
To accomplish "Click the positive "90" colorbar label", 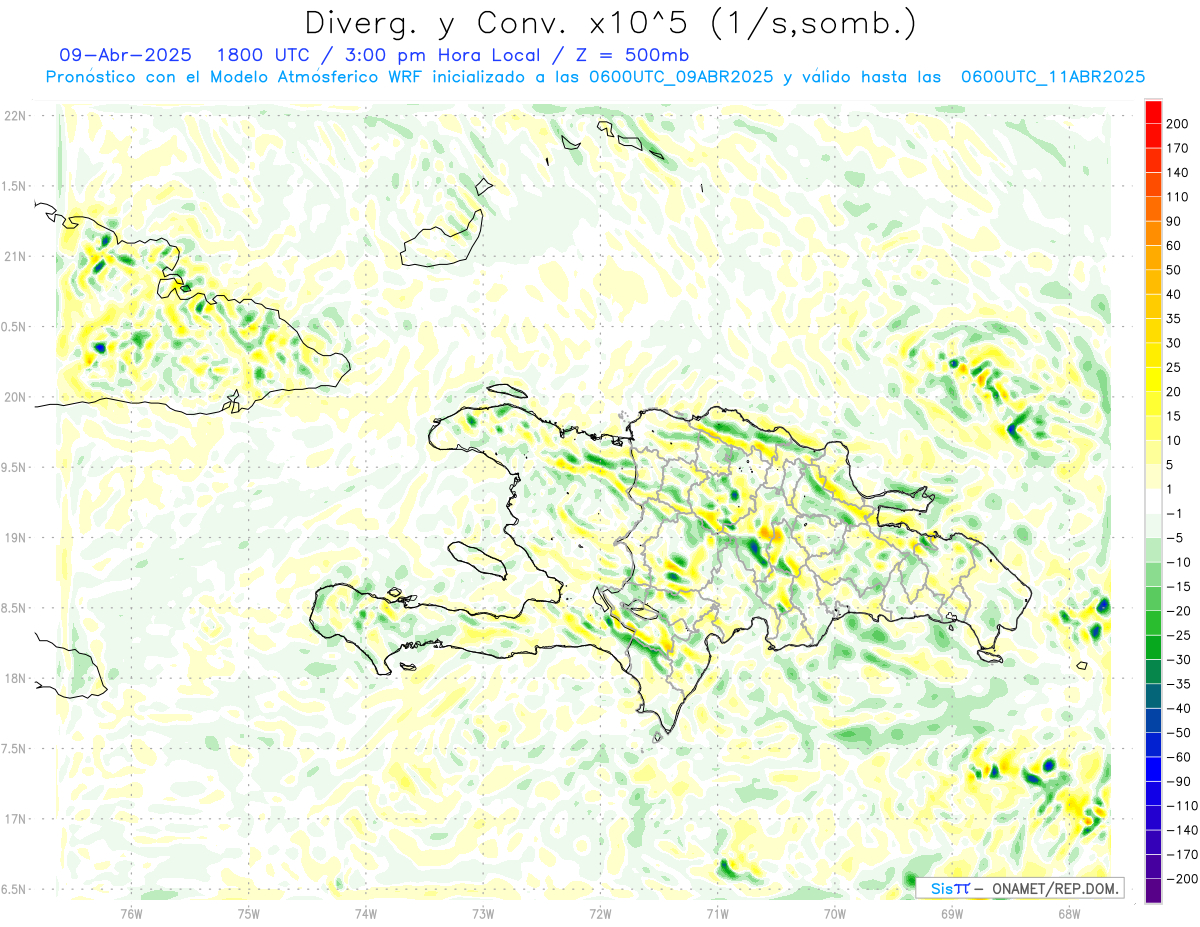I will pyautogui.click(x=1176, y=221).
